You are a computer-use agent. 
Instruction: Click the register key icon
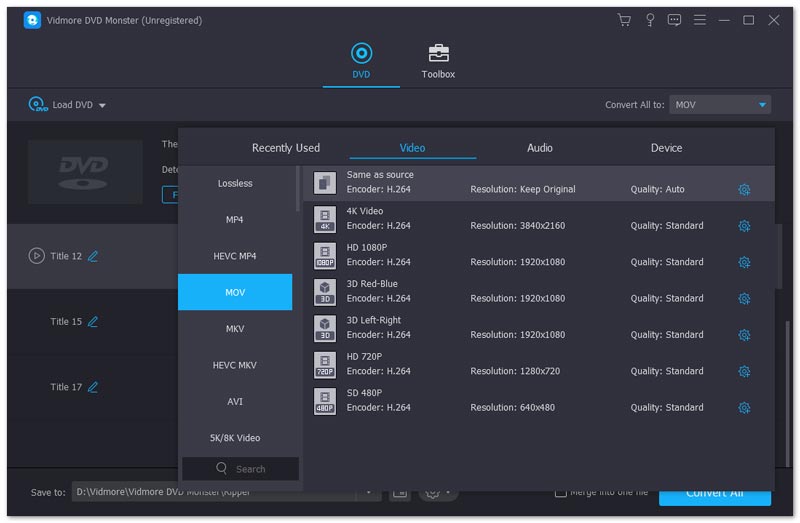point(650,20)
